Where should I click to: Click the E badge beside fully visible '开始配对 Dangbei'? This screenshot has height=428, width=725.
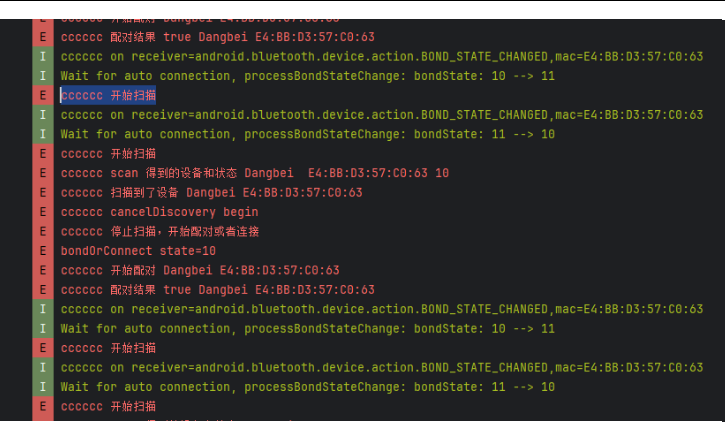tap(43, 270)
